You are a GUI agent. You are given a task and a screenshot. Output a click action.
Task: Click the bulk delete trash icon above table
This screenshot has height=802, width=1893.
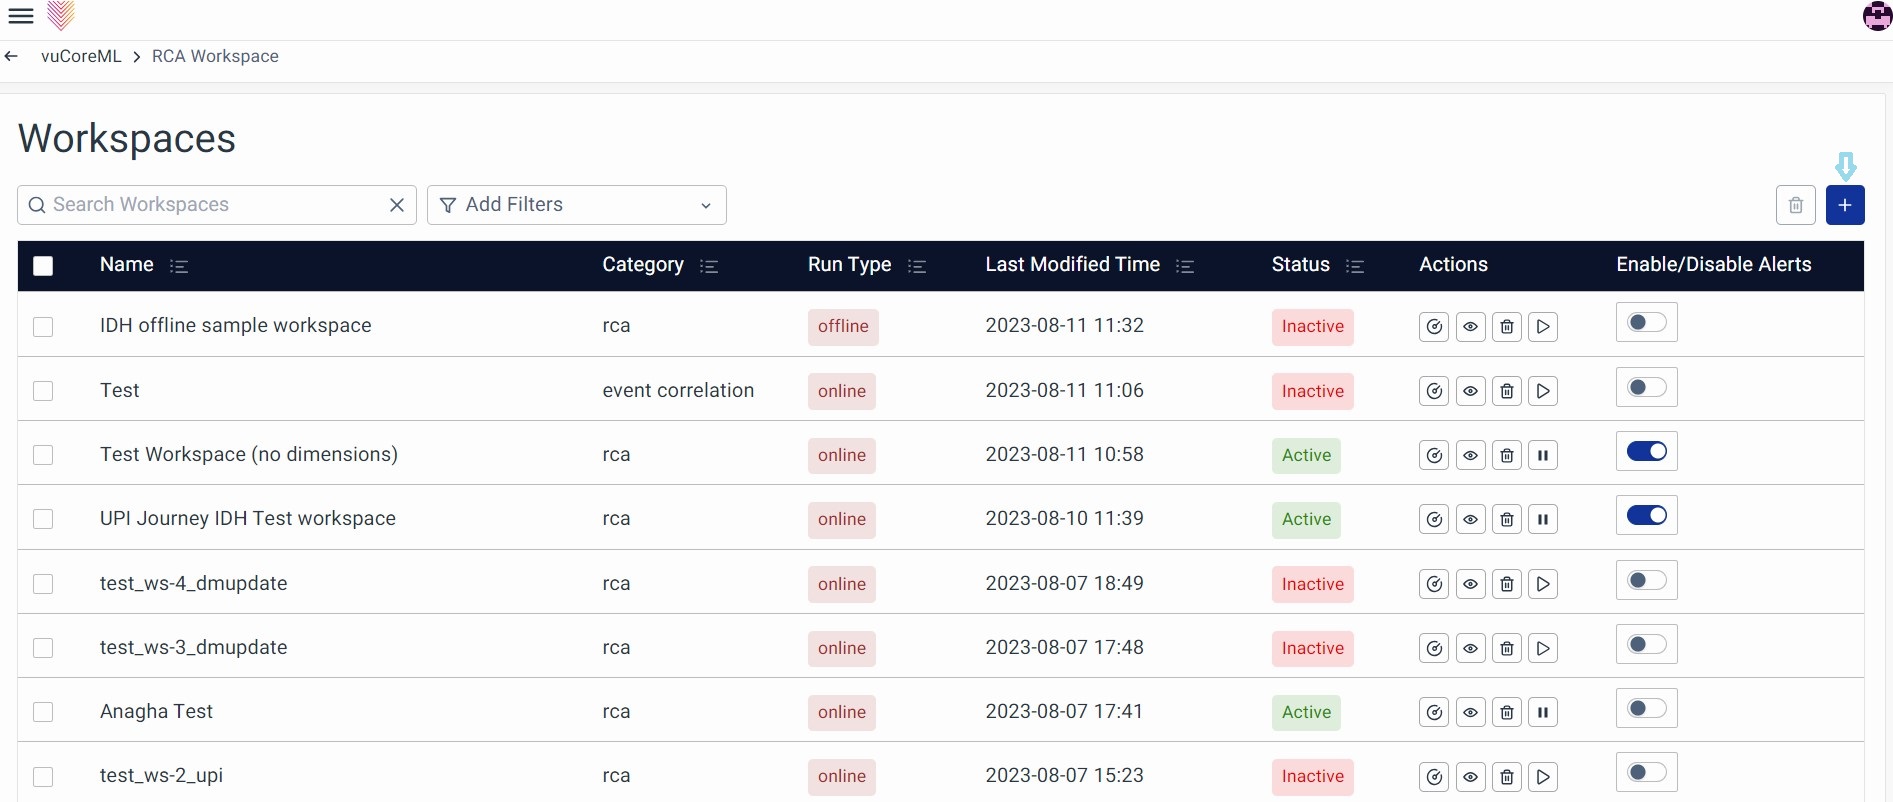(1795, 205)
